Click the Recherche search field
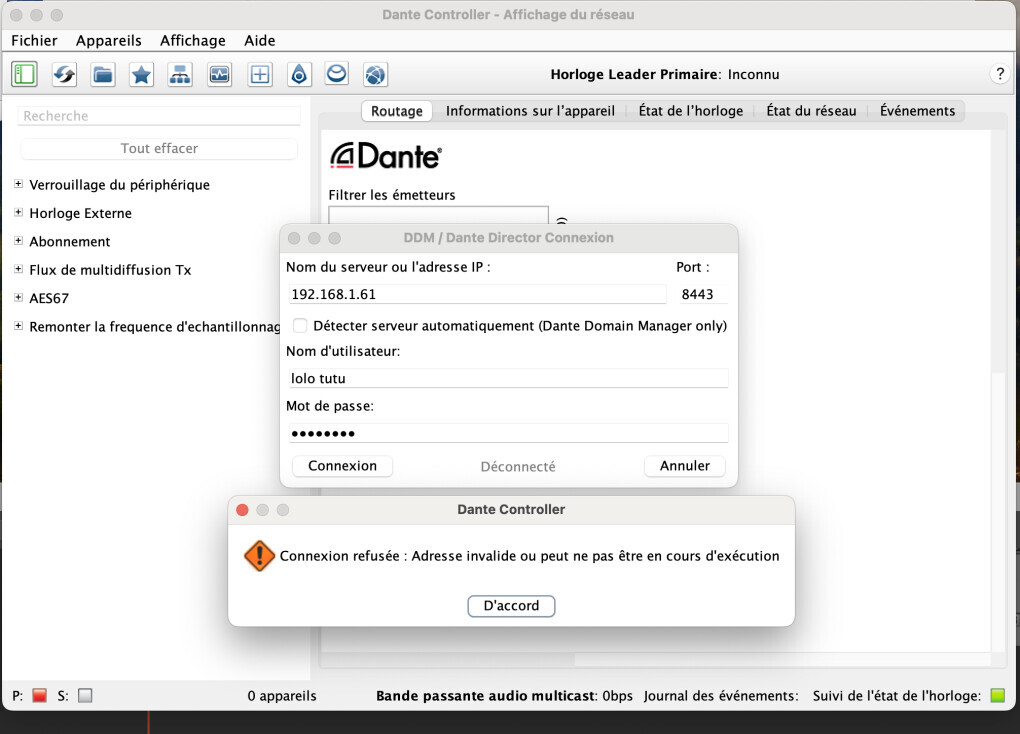 click(159, 116)
